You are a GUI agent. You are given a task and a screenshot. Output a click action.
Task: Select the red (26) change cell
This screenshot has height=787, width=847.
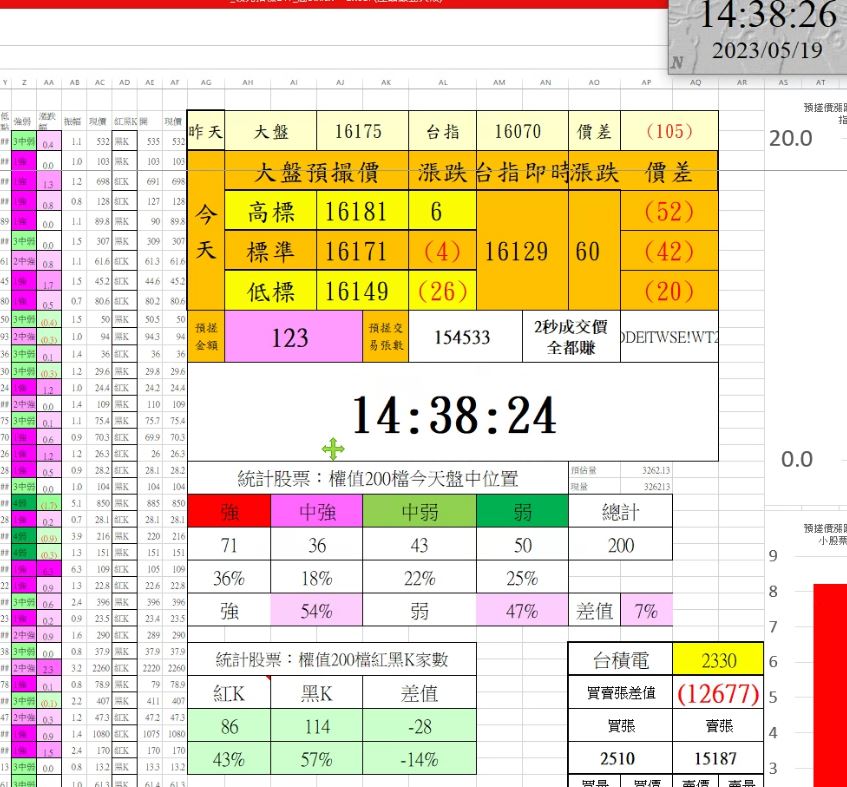pyautogui.click(x=442, y=291)
